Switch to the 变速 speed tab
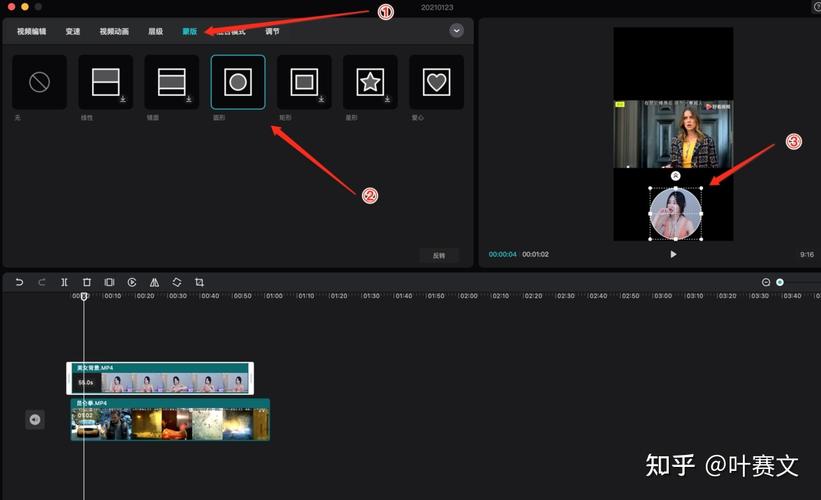This screenshot has height=500, width=821. click(x=73, y=31)
